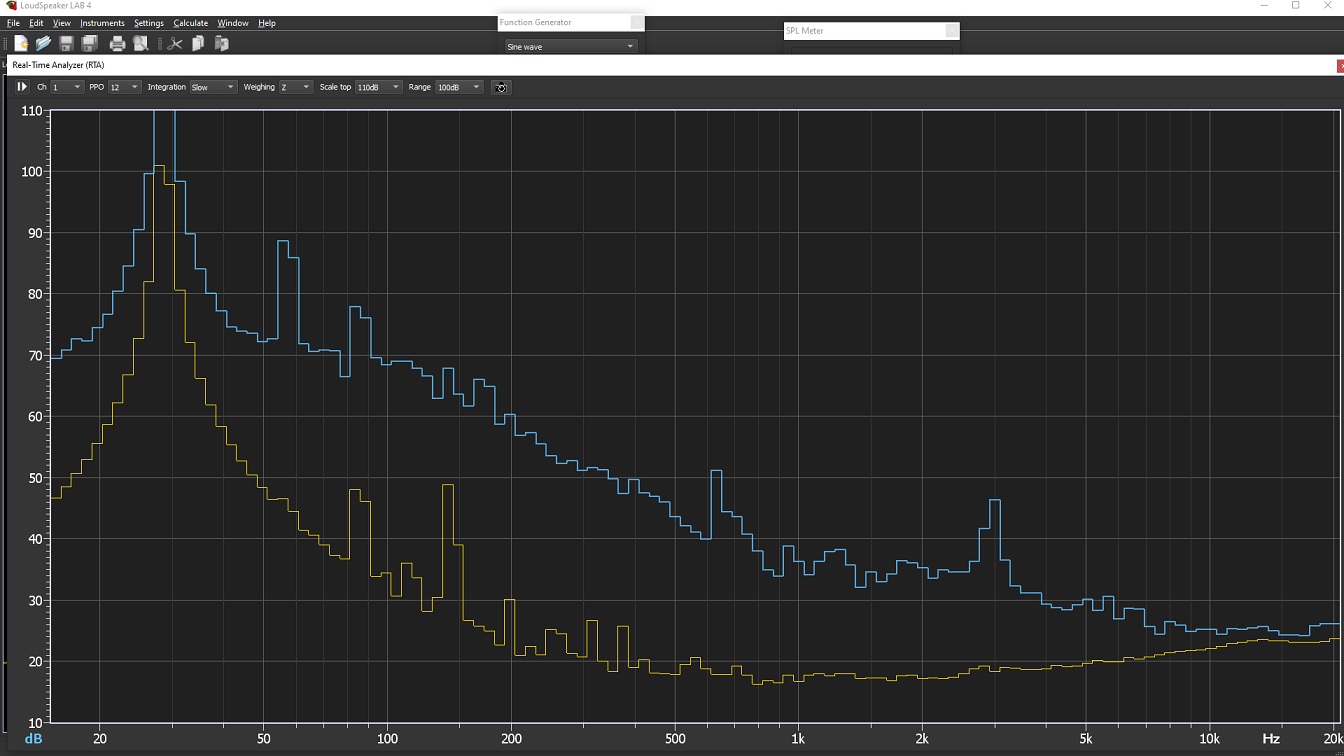Click the Paste toolbar icon
The image size is (1344, 756).
click(222, 44)
